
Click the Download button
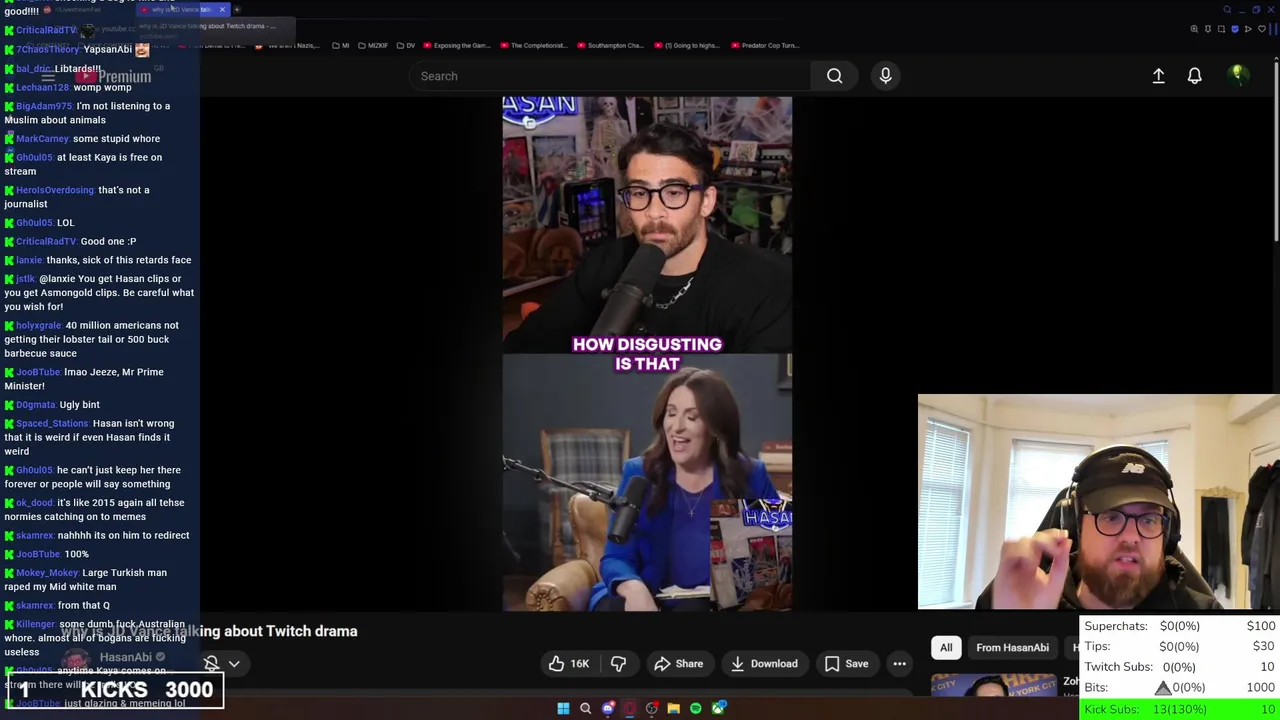coord(764,664)
